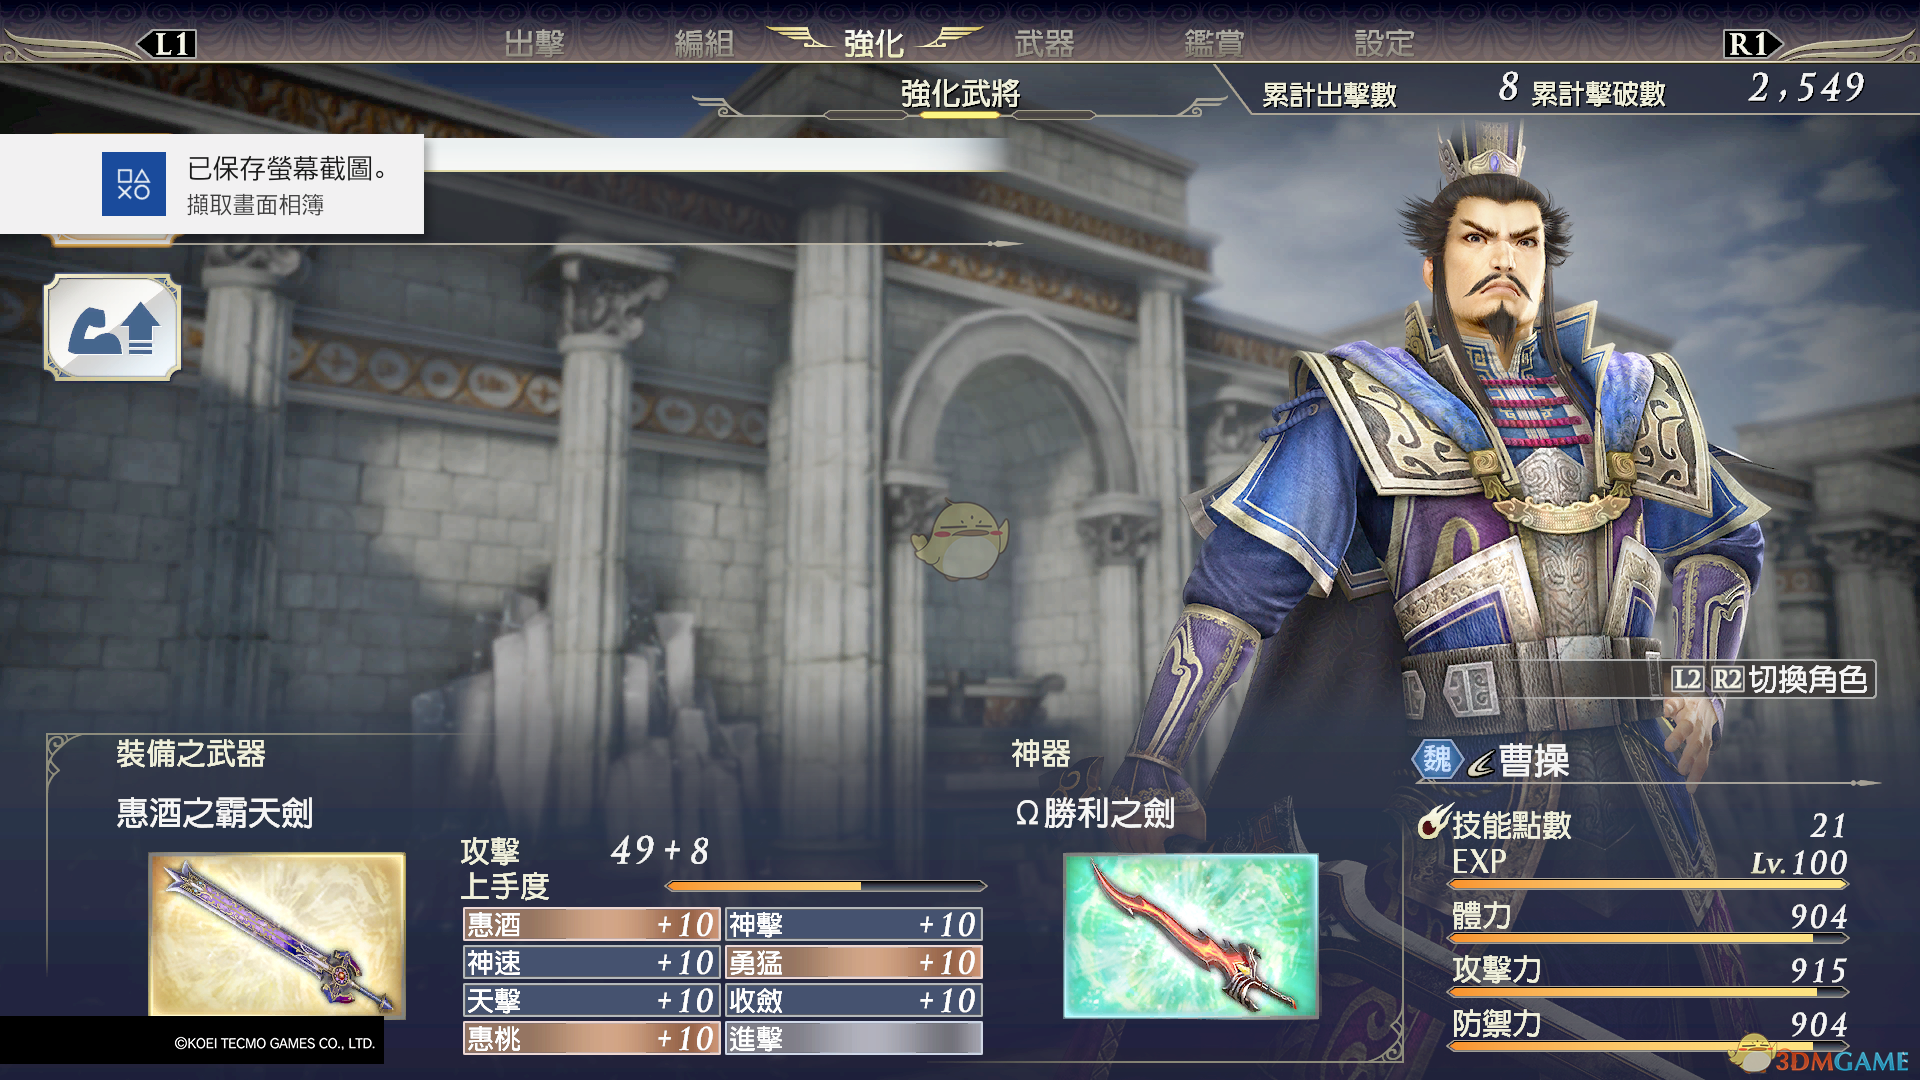Click the L2 button icon
Image resolution: width=1920 pixels, height=1080 pixels.
(1688, 679)
